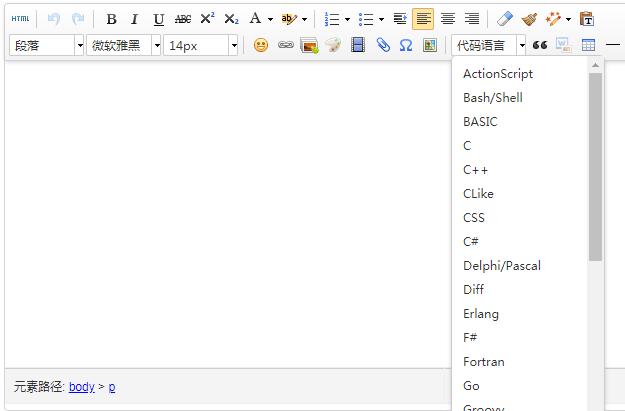625x411 pixels.
Task: Toggle italic formatting
Action: pos(135,19)
